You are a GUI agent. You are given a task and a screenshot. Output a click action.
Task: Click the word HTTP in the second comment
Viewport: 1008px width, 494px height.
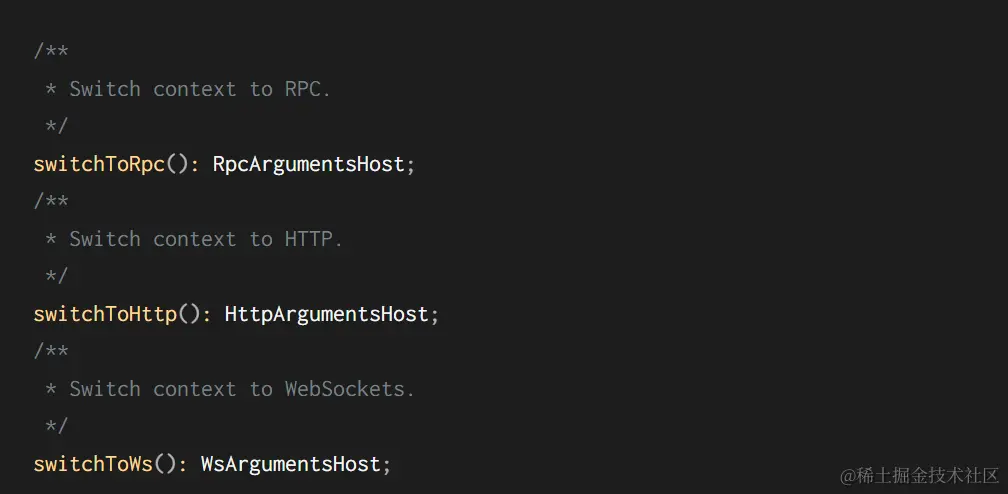[x=308, y=239]
